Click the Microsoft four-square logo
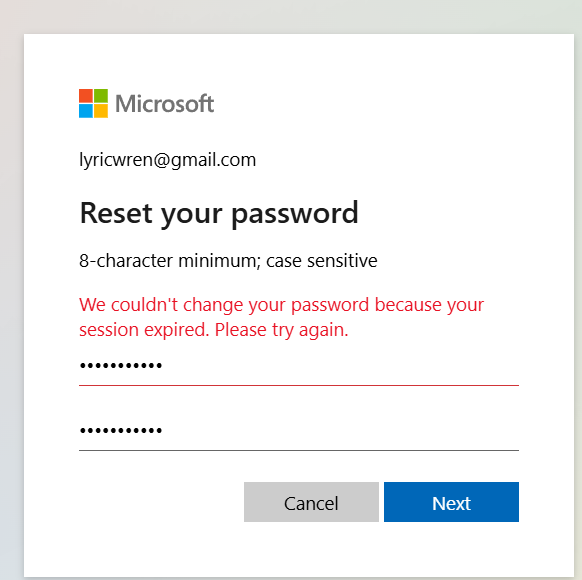The image size is (582, 580). coord(93,103)
